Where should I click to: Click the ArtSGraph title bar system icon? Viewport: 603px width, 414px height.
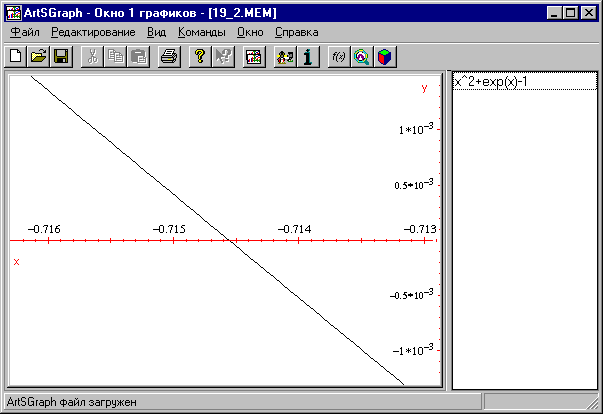point(13,11)
